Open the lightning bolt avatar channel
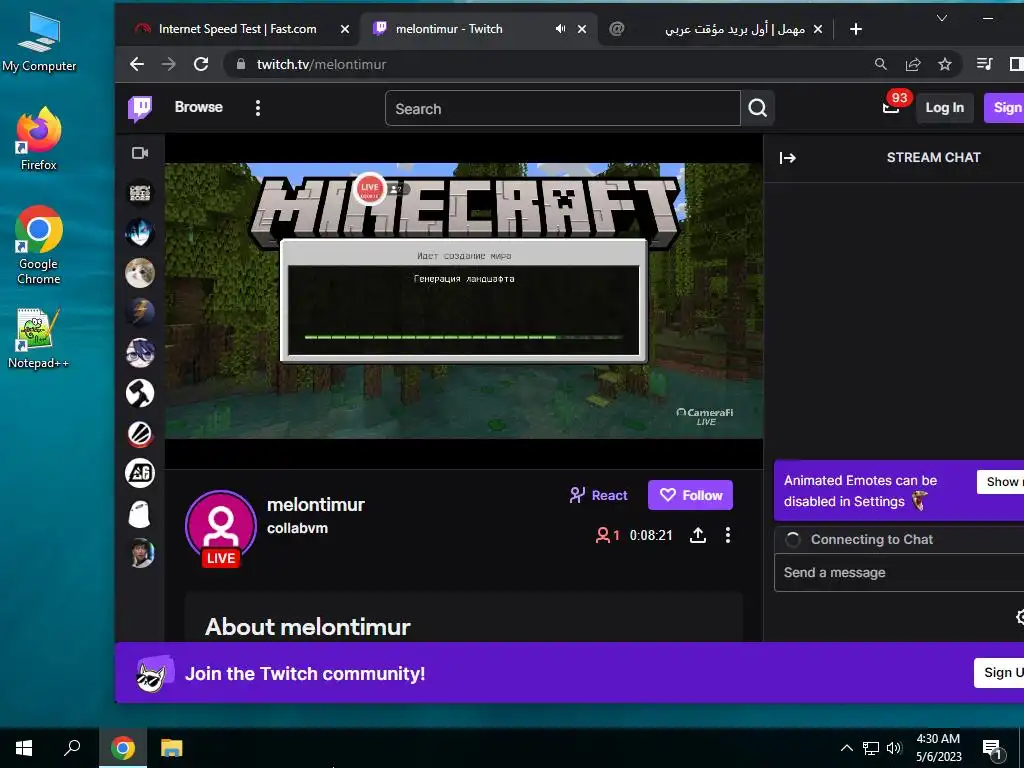This screenshot has height=768, width=1024. (140, 312)
